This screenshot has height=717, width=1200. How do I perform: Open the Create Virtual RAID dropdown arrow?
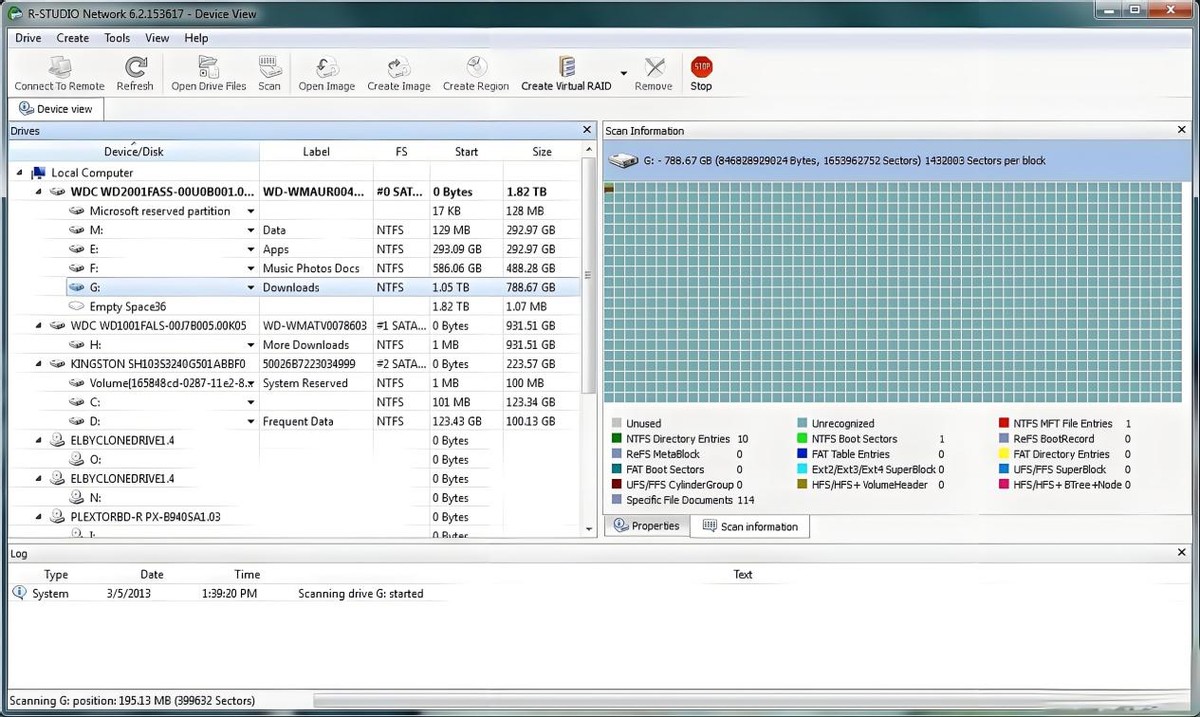tap(624, 73)
